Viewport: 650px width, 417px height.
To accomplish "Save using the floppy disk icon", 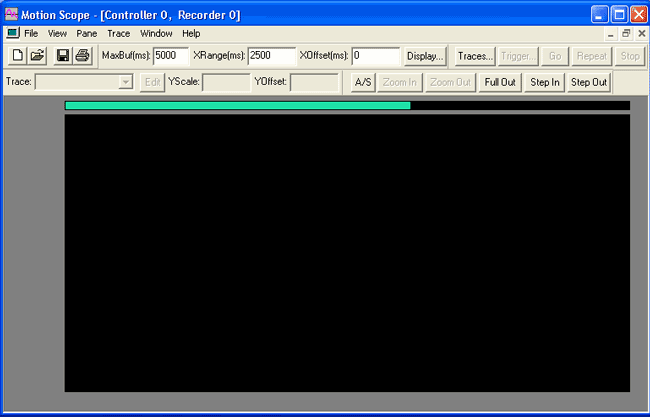I will pyautogui.click(x=63, y=56).
